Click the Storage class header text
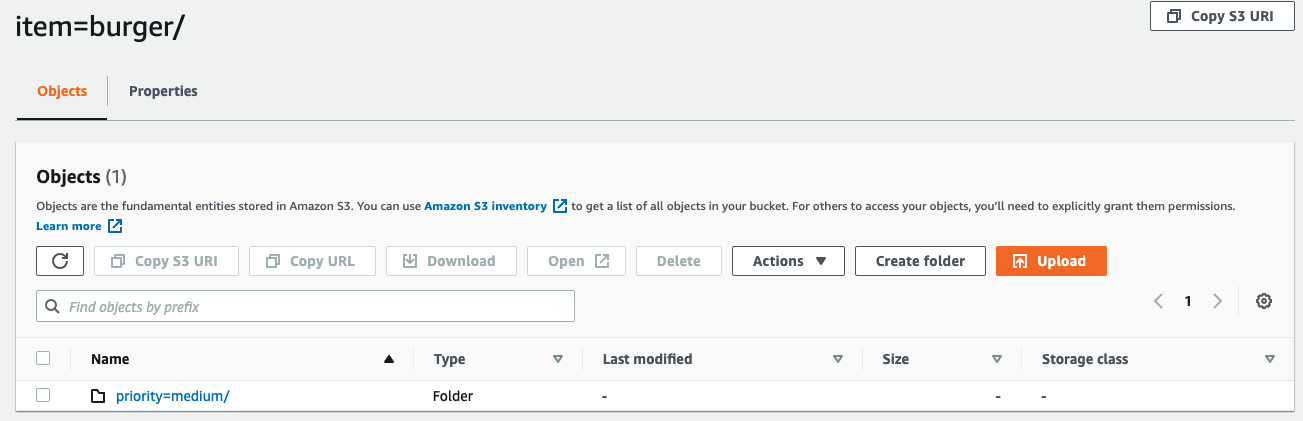 1085,359
